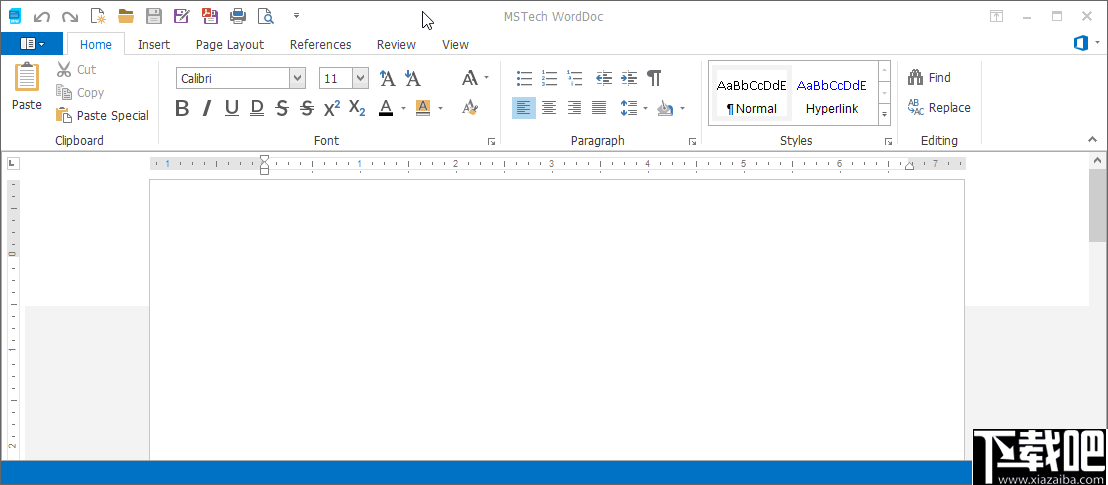
Task: Apply the text highlight color
Action: [x=423, y=108]
